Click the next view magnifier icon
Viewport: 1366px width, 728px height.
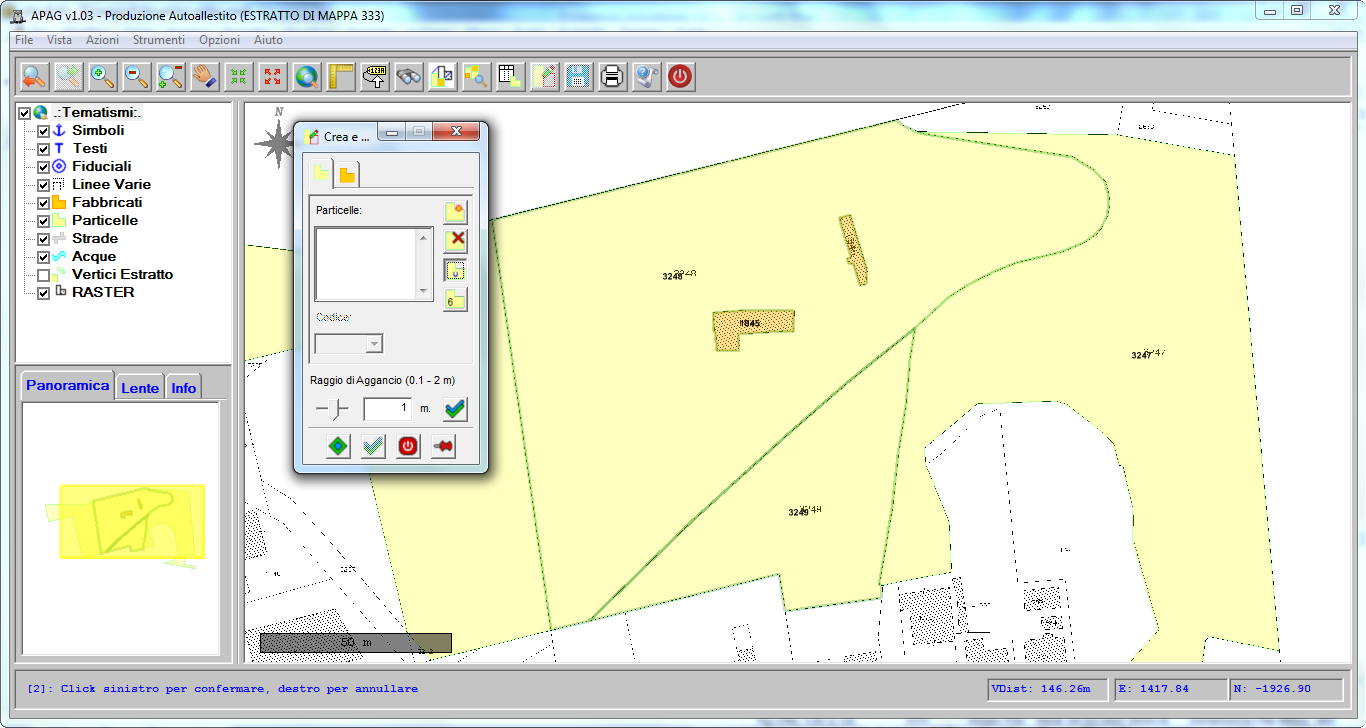tap(69, 76)
